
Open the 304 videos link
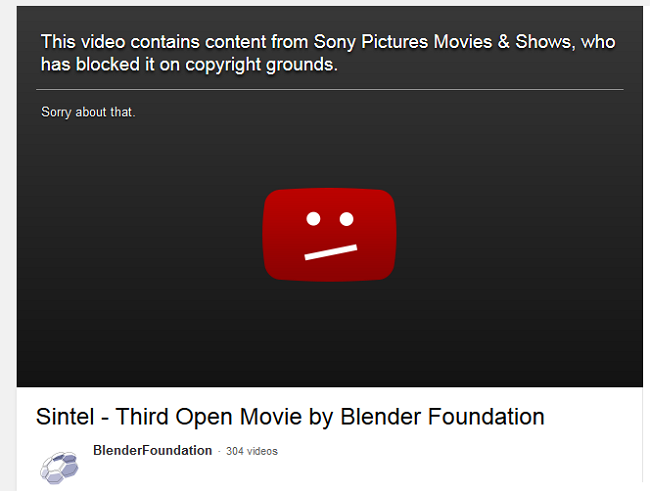click(x=252, y=451)
